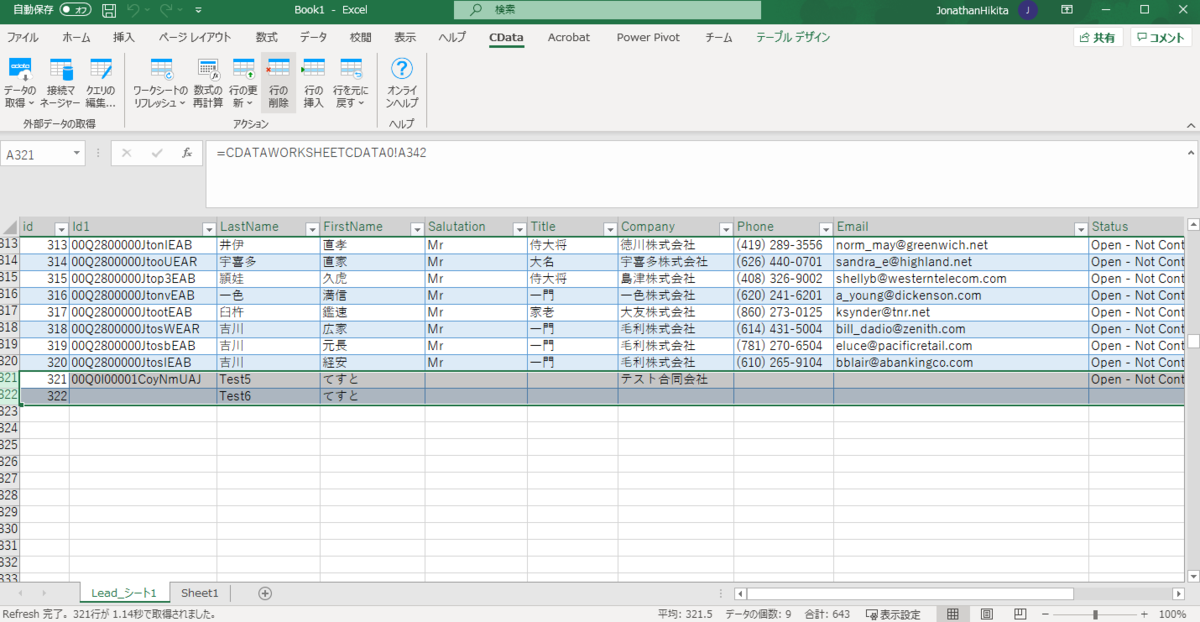The width and height of the screenshot is (1200, 622).
Task: Enable Page Break Preview view
Action: (1018, 613)
